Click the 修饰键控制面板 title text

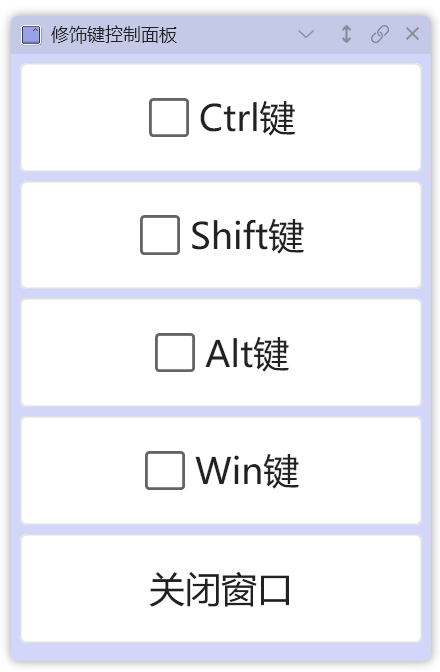[x=114, y=35]
